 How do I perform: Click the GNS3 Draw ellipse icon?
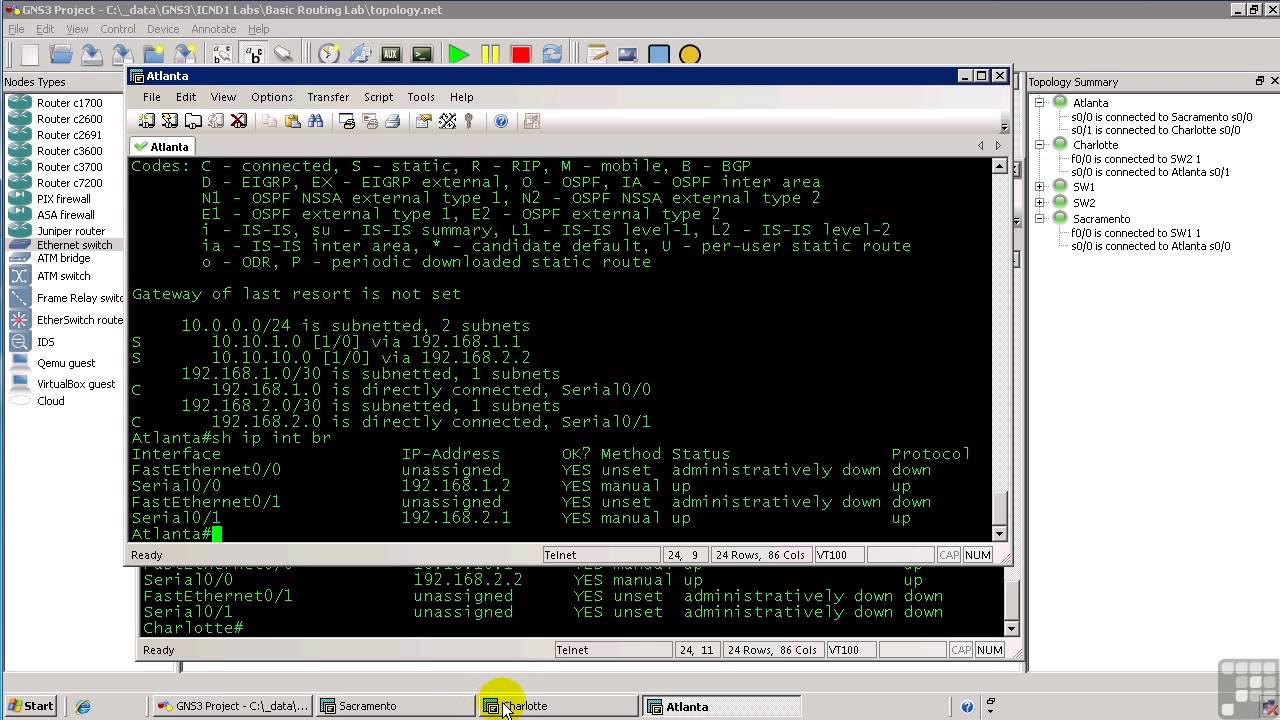pos(690,54)
